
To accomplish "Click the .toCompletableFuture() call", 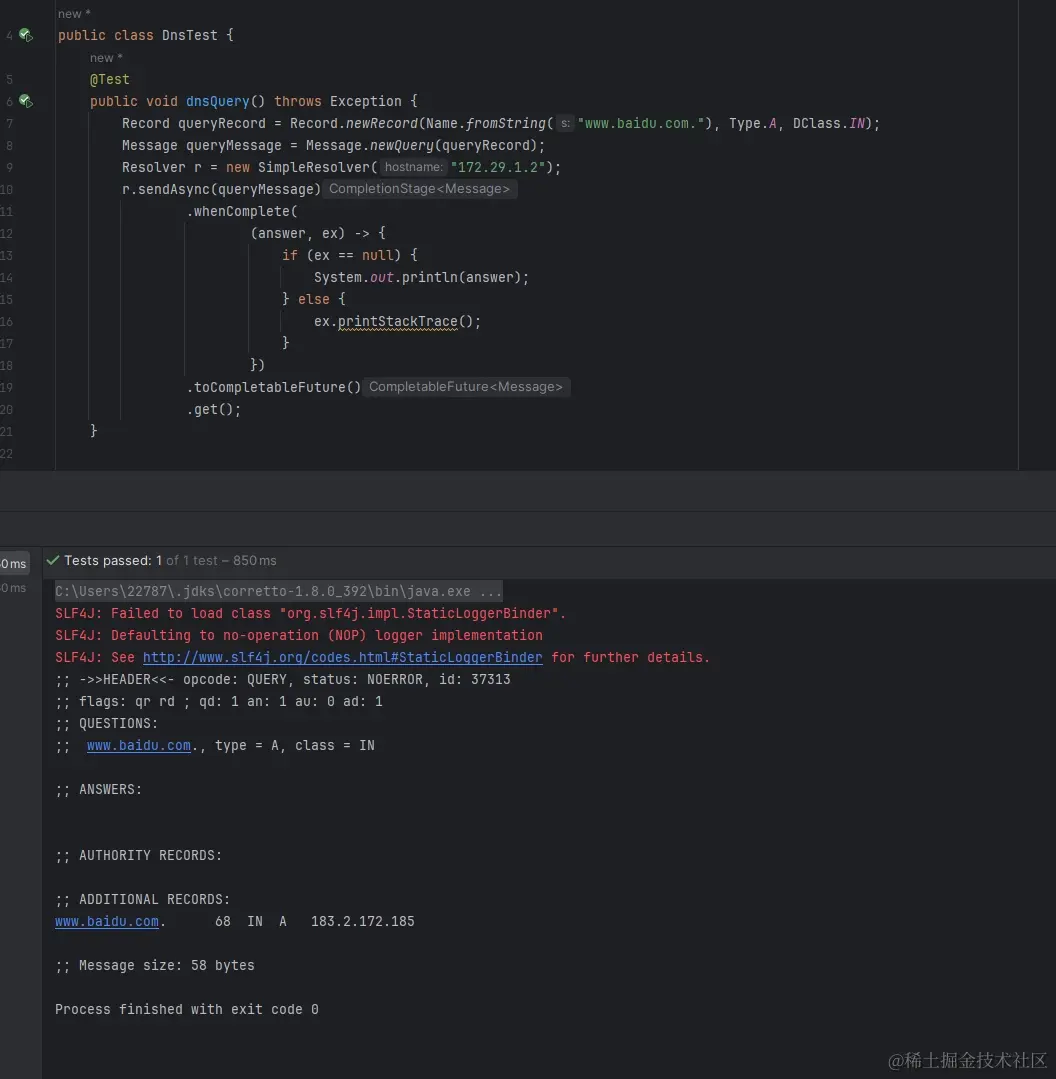I will pyautogui.click(x=274, y=387).
